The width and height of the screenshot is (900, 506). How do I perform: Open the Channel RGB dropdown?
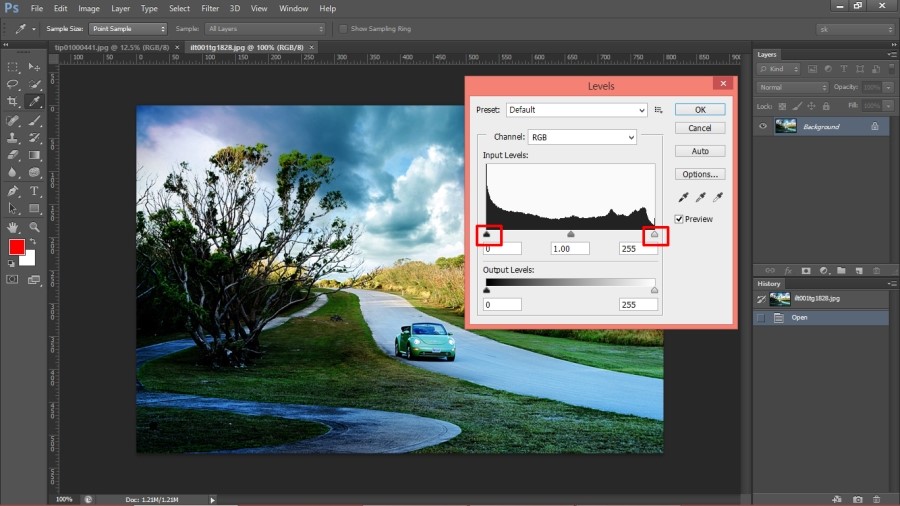pyautogui.click(x=582, y=137)
